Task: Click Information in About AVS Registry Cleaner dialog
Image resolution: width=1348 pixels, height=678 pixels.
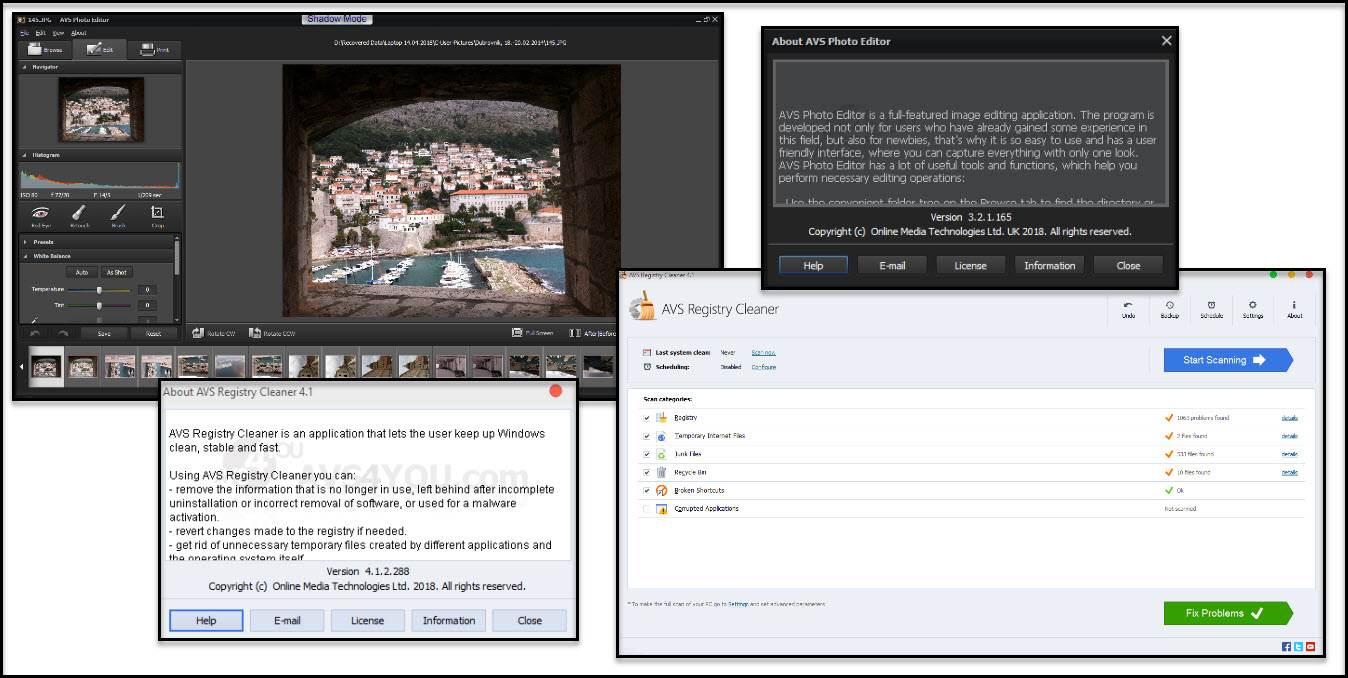Action: (449, 620)
